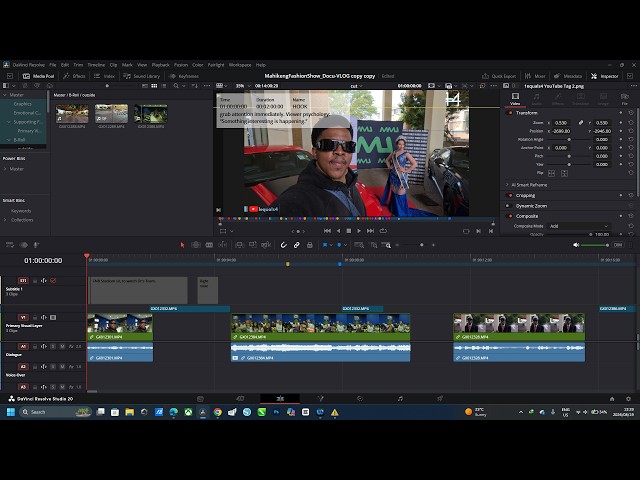The image size is (640, 480).
Task: Toggle the timeline Snapping magnet
Action: pos(283,245)
